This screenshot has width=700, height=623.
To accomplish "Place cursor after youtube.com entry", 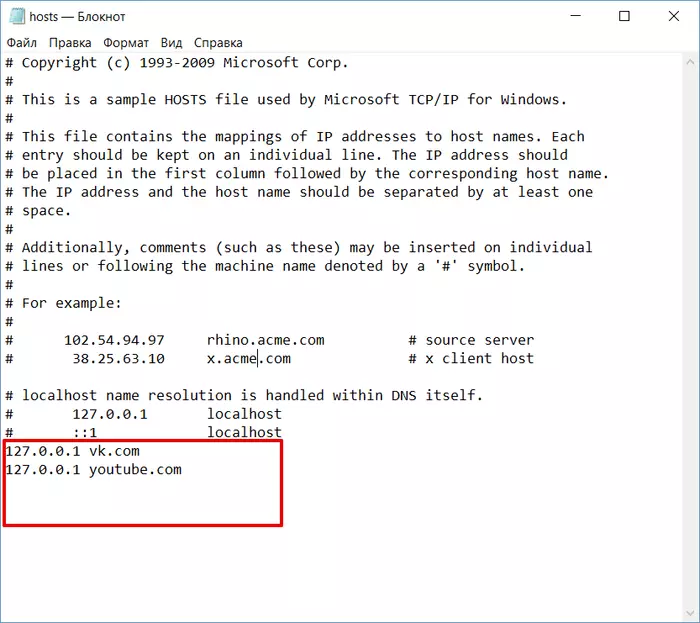I will coord(182,469).
